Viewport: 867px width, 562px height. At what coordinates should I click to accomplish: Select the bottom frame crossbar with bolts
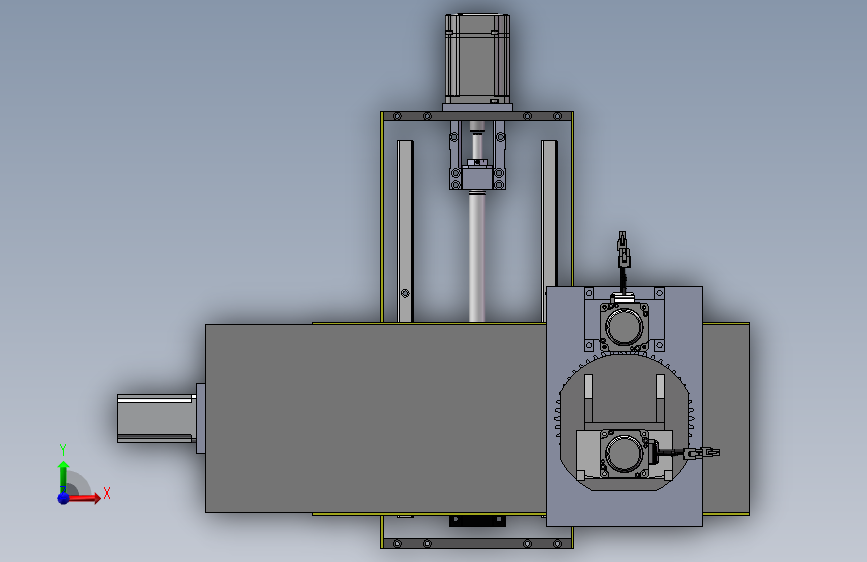(477, 543)
